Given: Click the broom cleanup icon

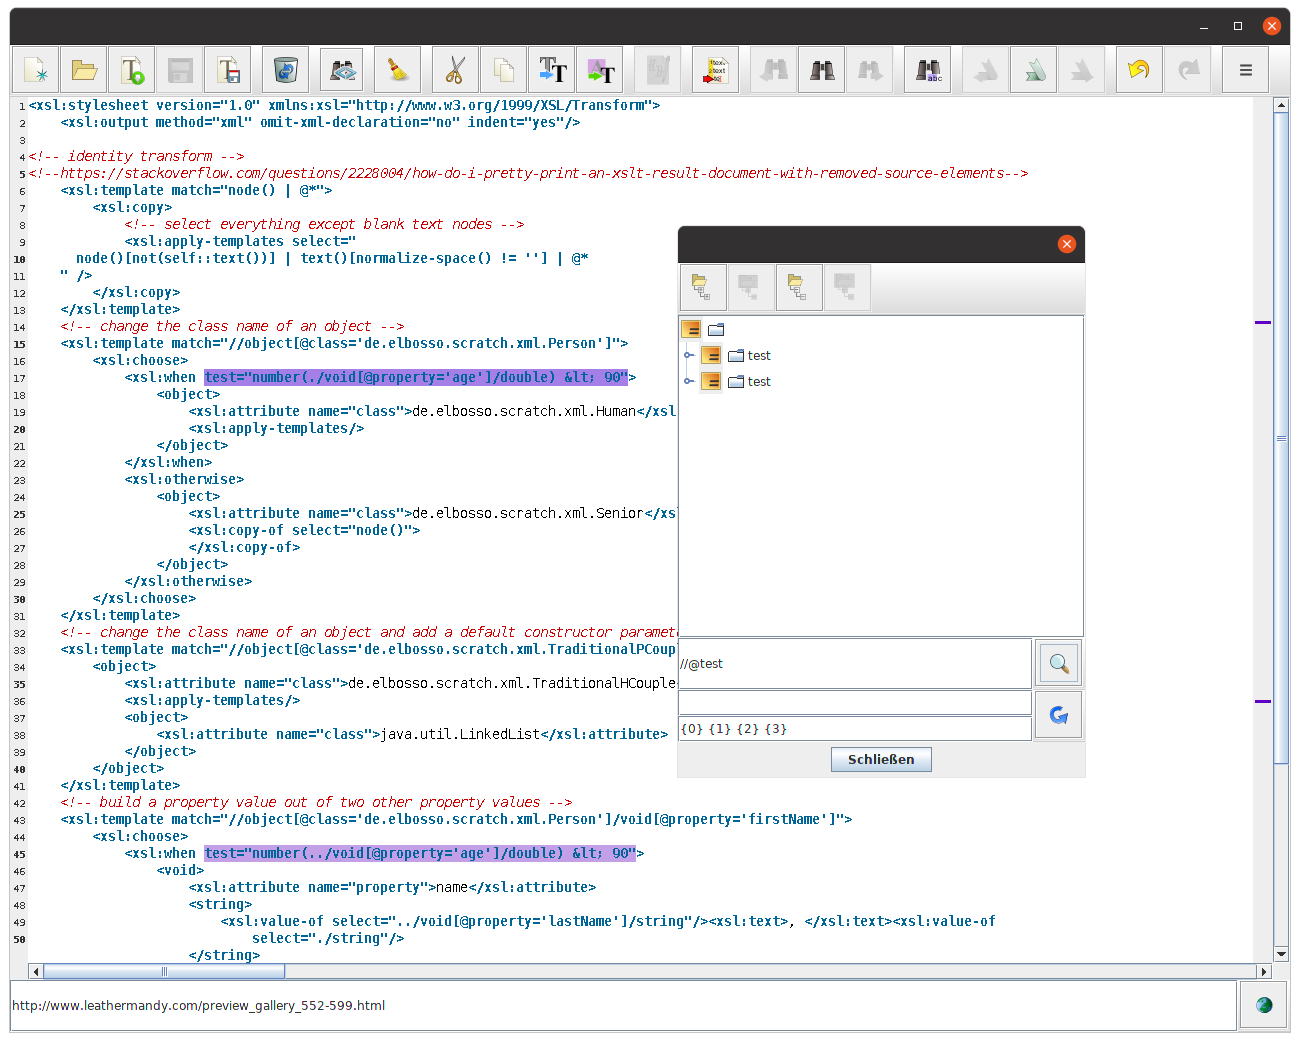Looking at the screenshot, I should coord(398,70).
